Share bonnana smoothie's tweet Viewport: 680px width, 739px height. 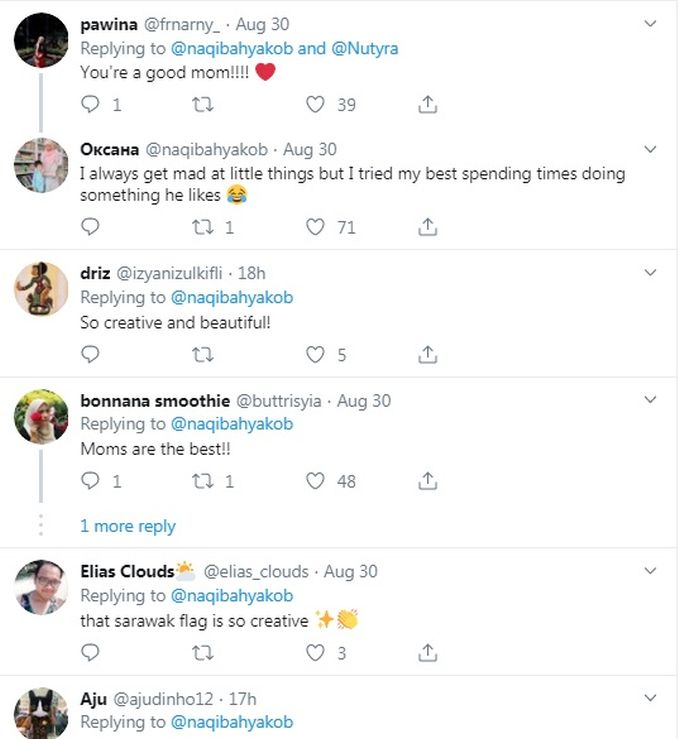428,481
